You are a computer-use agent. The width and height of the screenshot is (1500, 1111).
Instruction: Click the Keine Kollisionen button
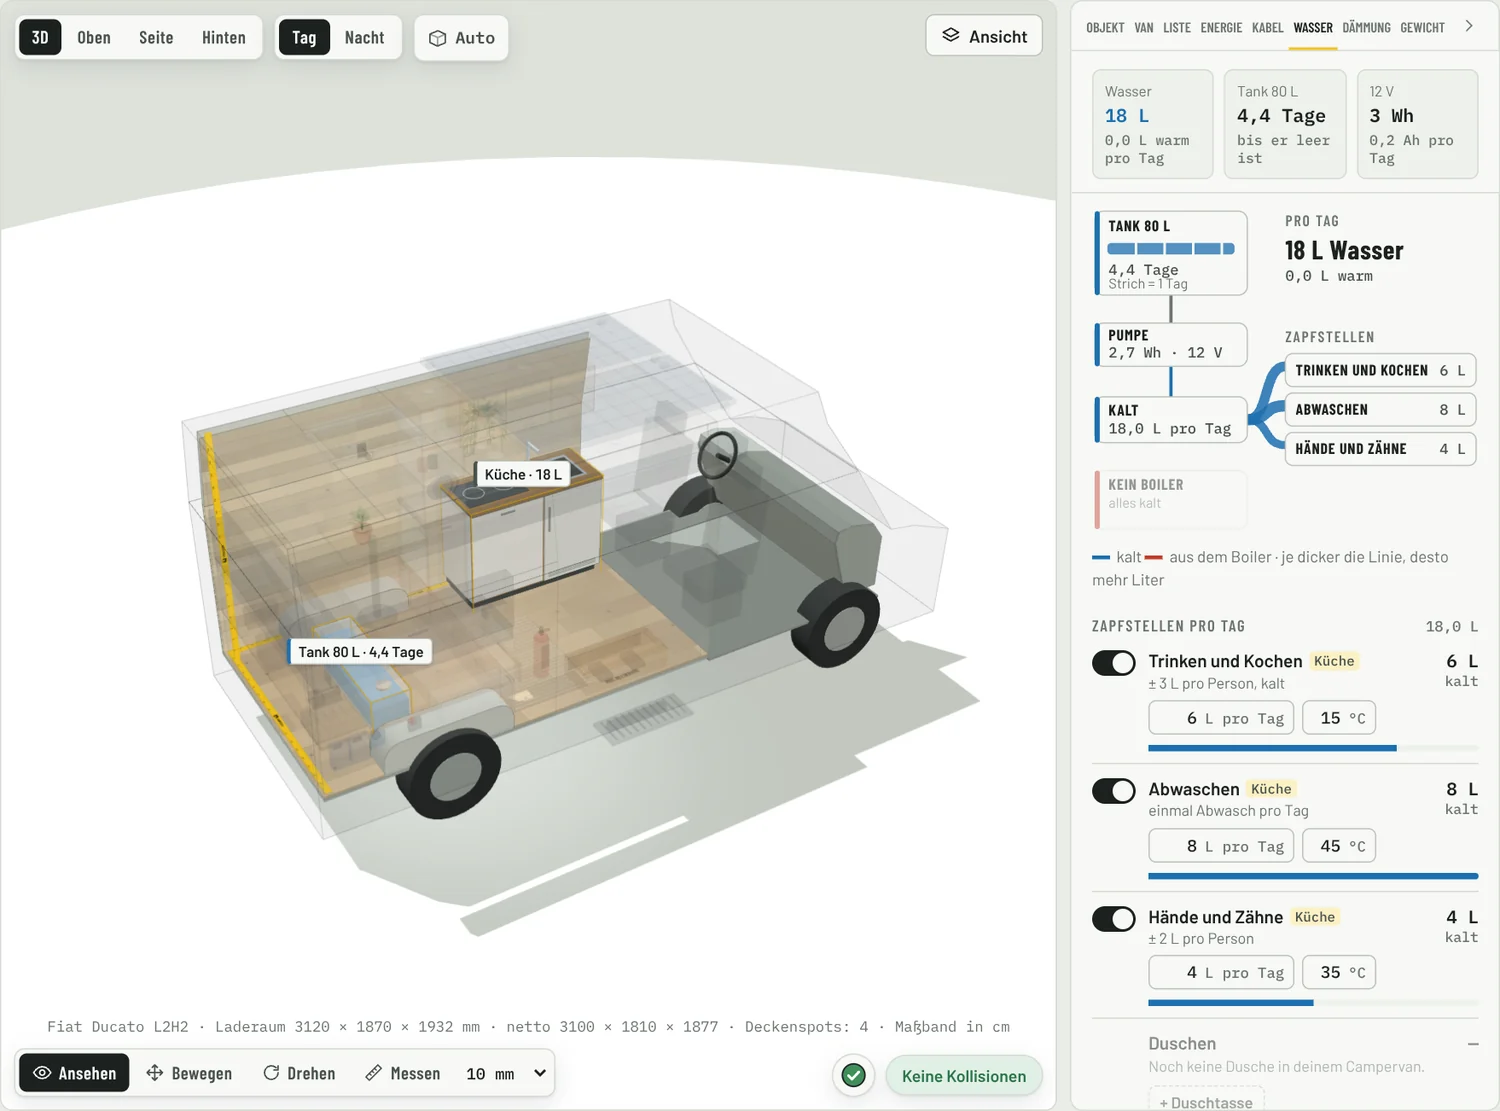964,1076
